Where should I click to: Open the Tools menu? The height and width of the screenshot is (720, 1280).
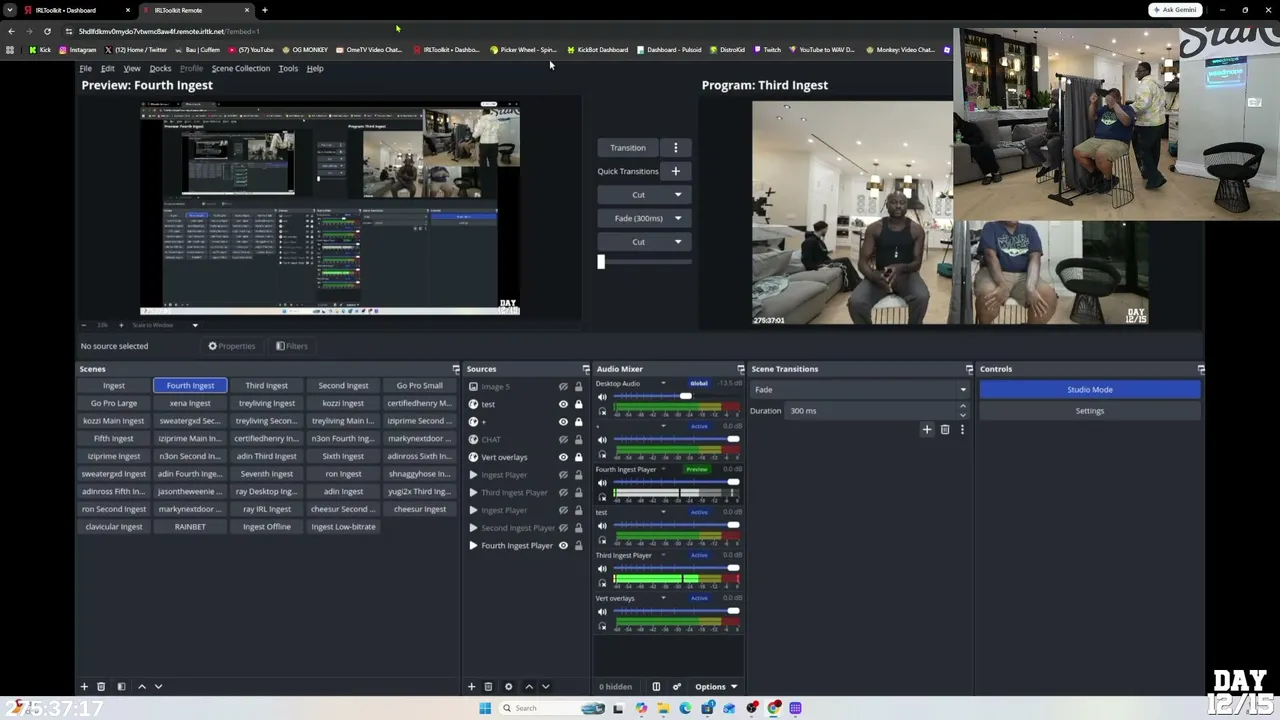pyautogui.click(x=288, y=68)
